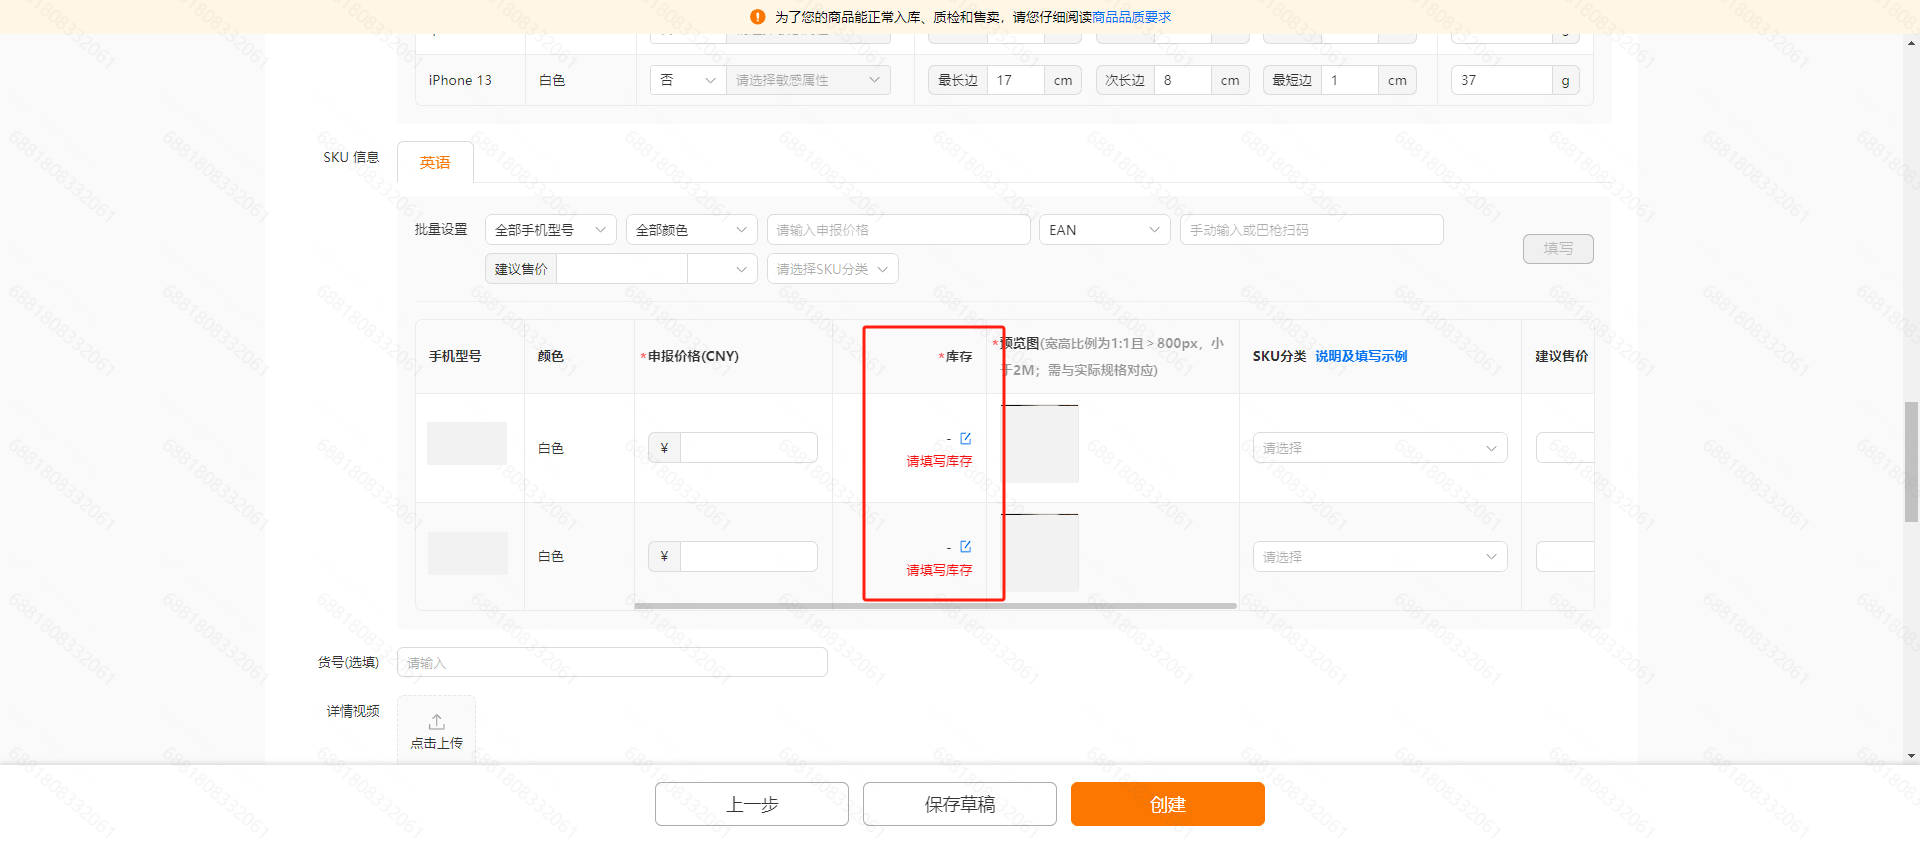
Task: Go back with the 上一步 button
Action: (751, 804)
